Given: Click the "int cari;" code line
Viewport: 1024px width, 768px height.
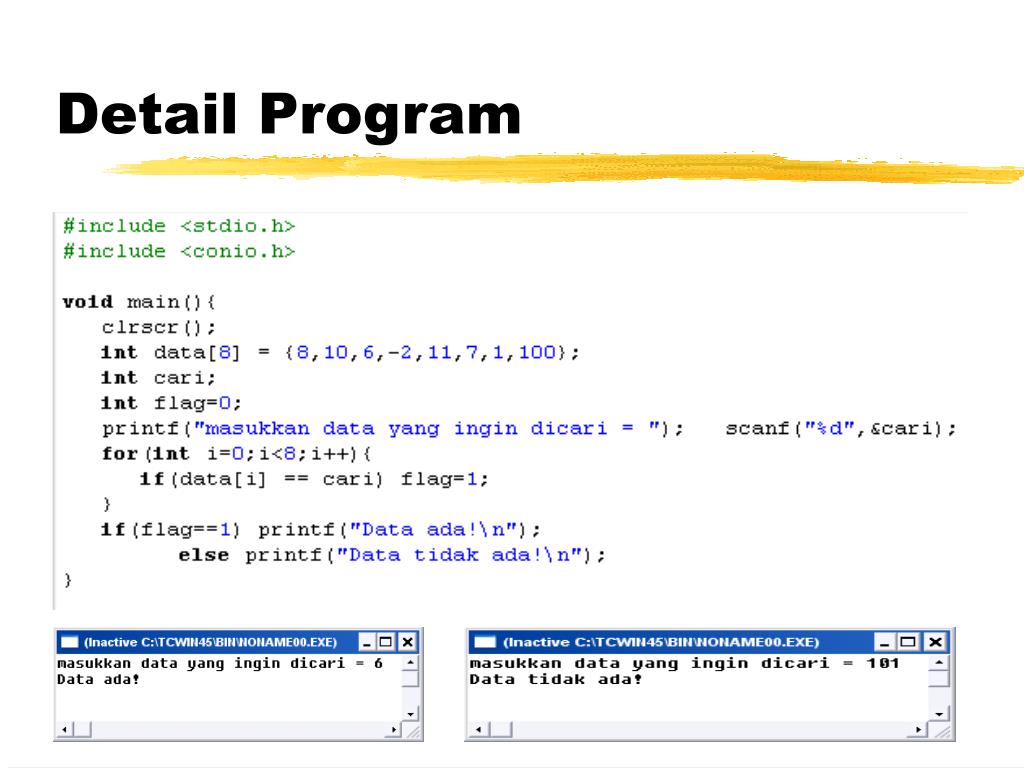Looking at the screenshot, I should click(x=158, y=378).
